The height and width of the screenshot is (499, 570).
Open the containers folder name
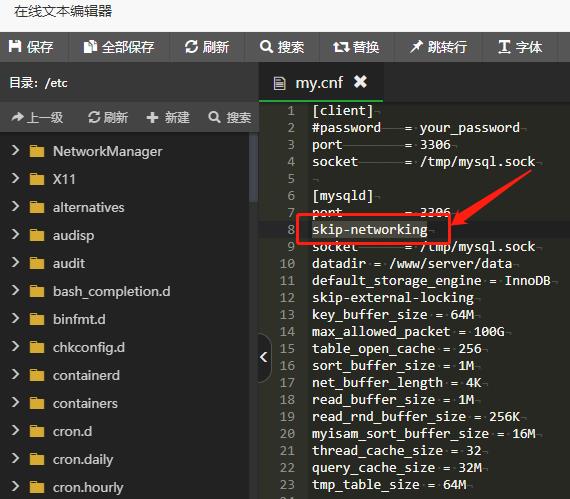pyautogui.click(x=85, y=403)
